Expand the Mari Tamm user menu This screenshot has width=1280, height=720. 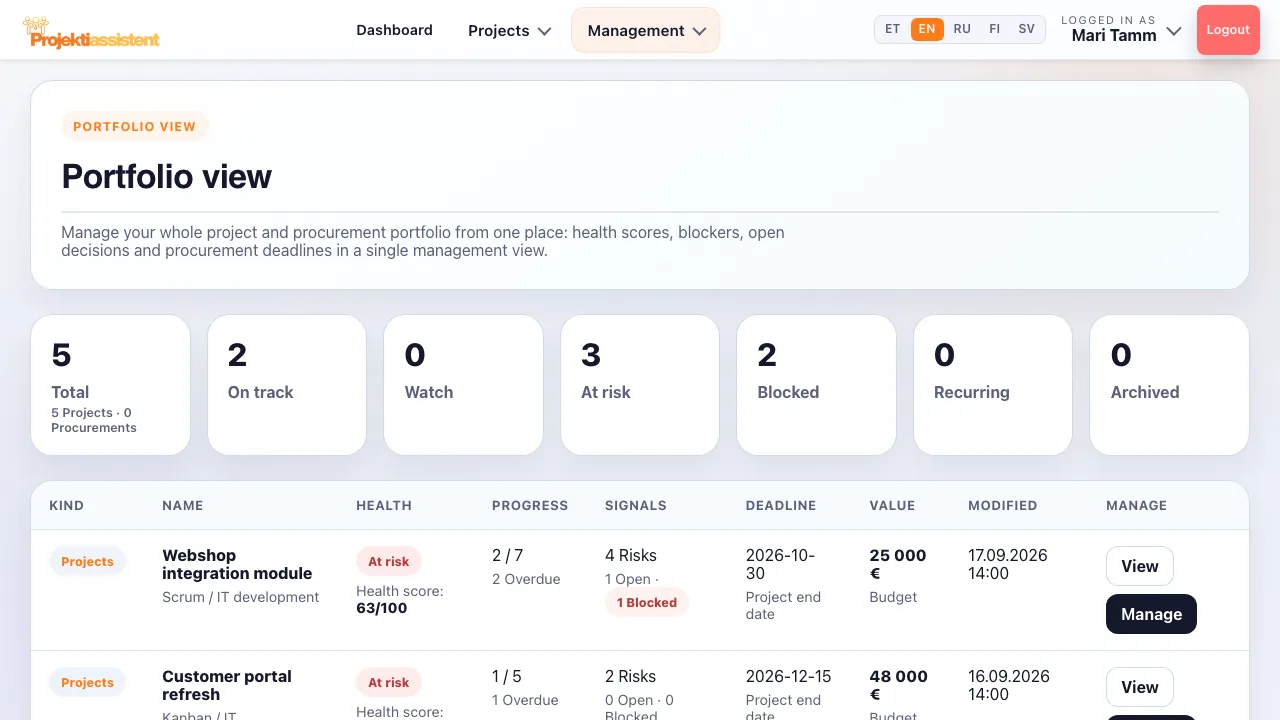pos(1121,29)
